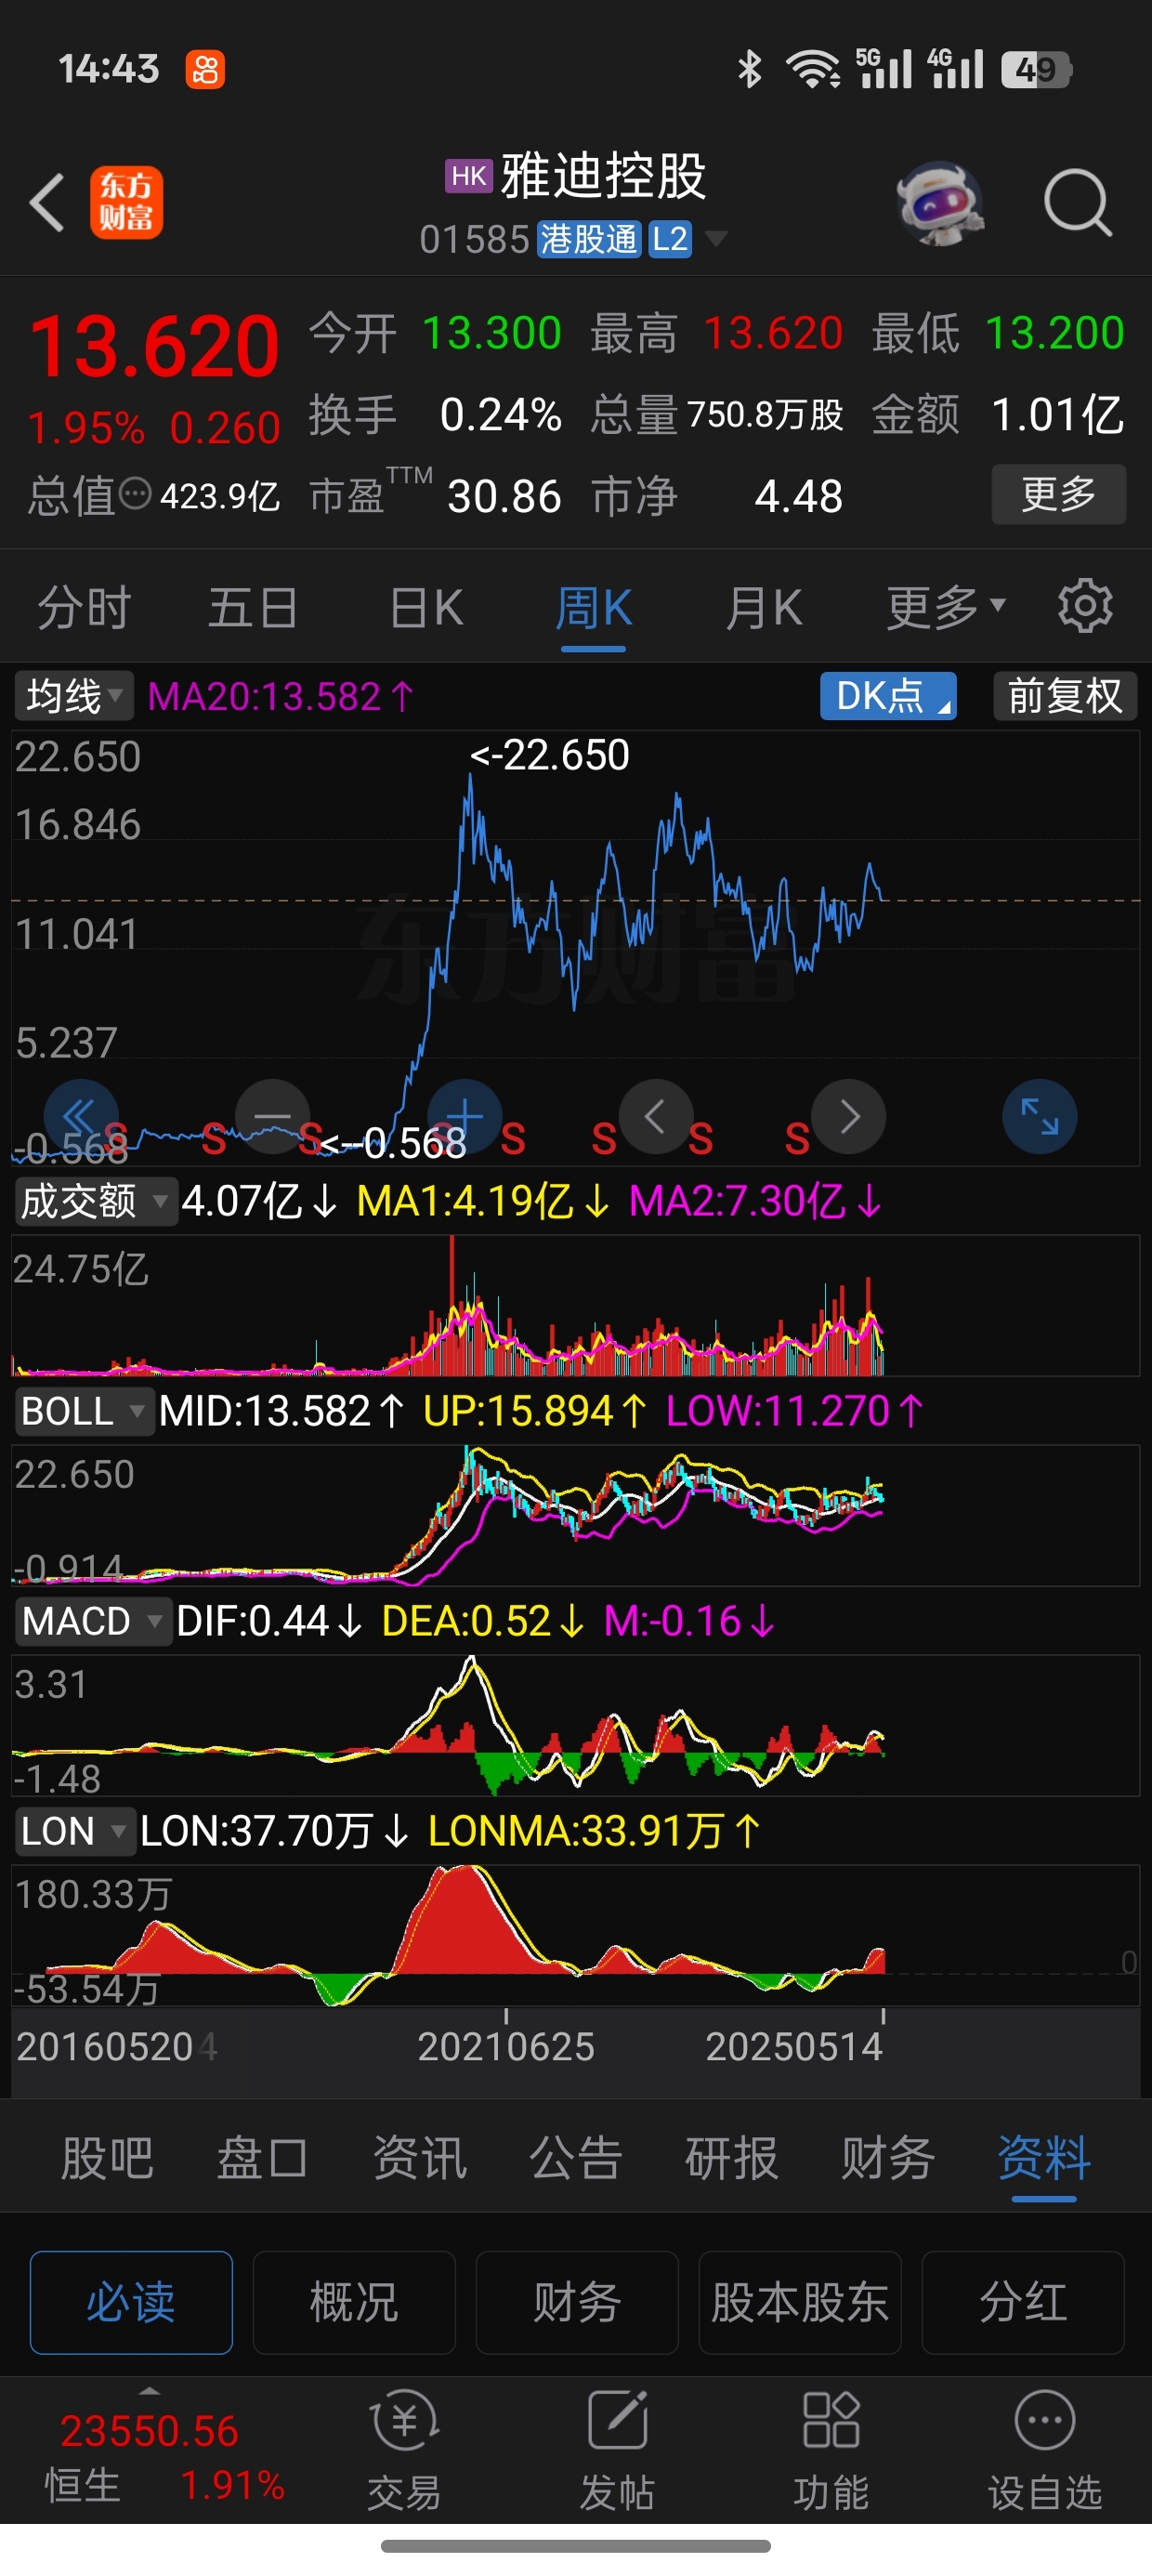Toggle the DK点 signal button

pos(888,696)
